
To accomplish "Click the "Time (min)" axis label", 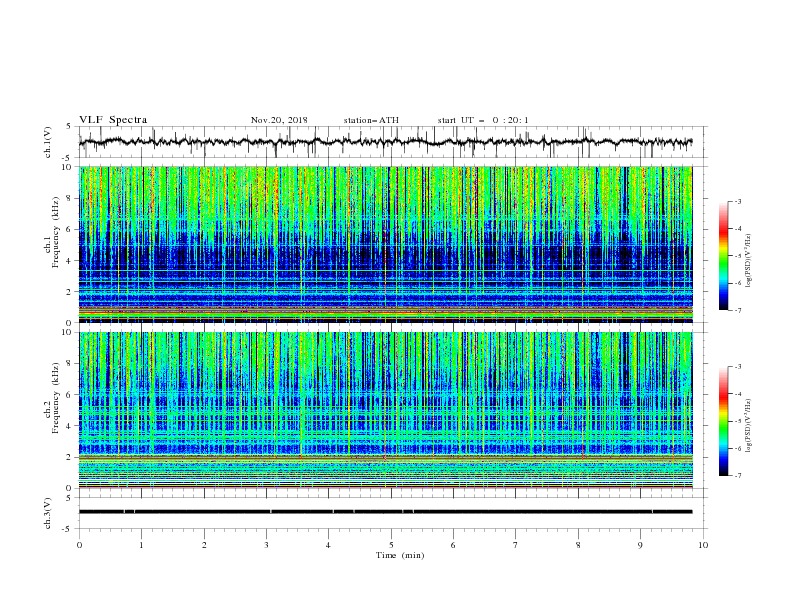I will coord(400,555).
